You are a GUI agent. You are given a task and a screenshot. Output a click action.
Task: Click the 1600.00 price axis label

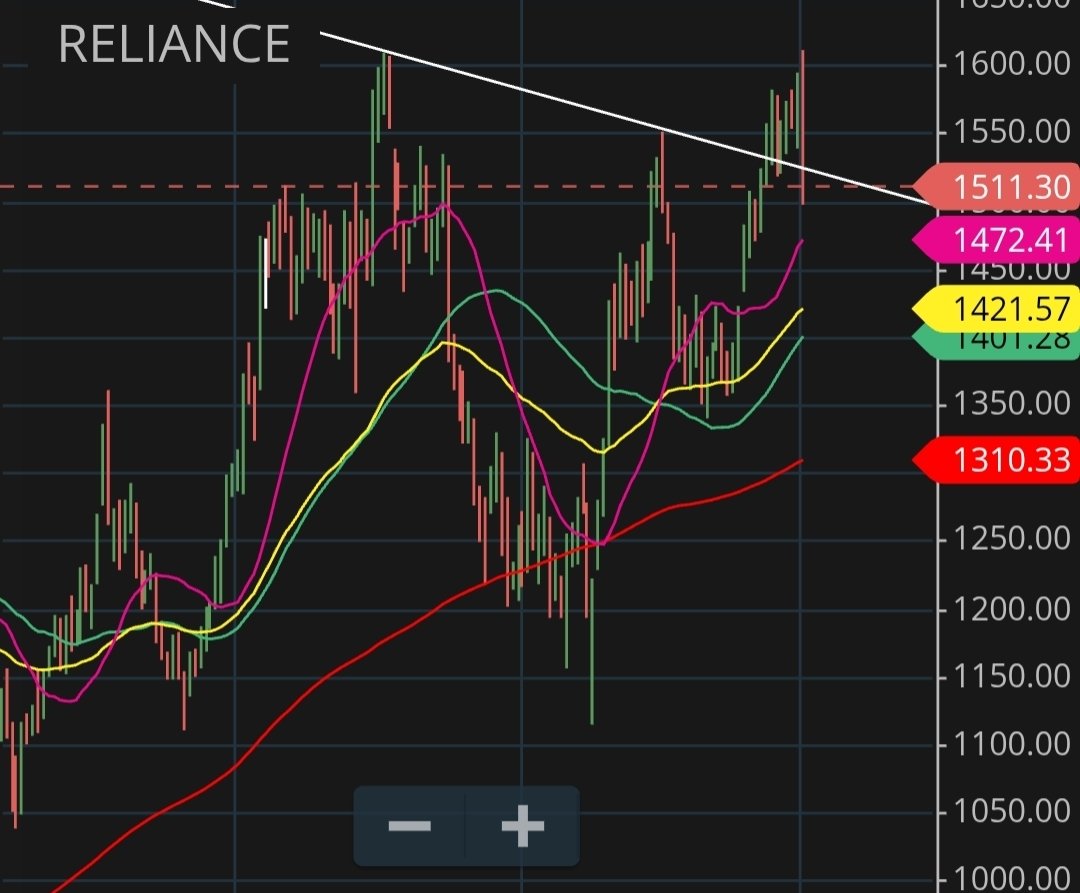(1012, 63)
